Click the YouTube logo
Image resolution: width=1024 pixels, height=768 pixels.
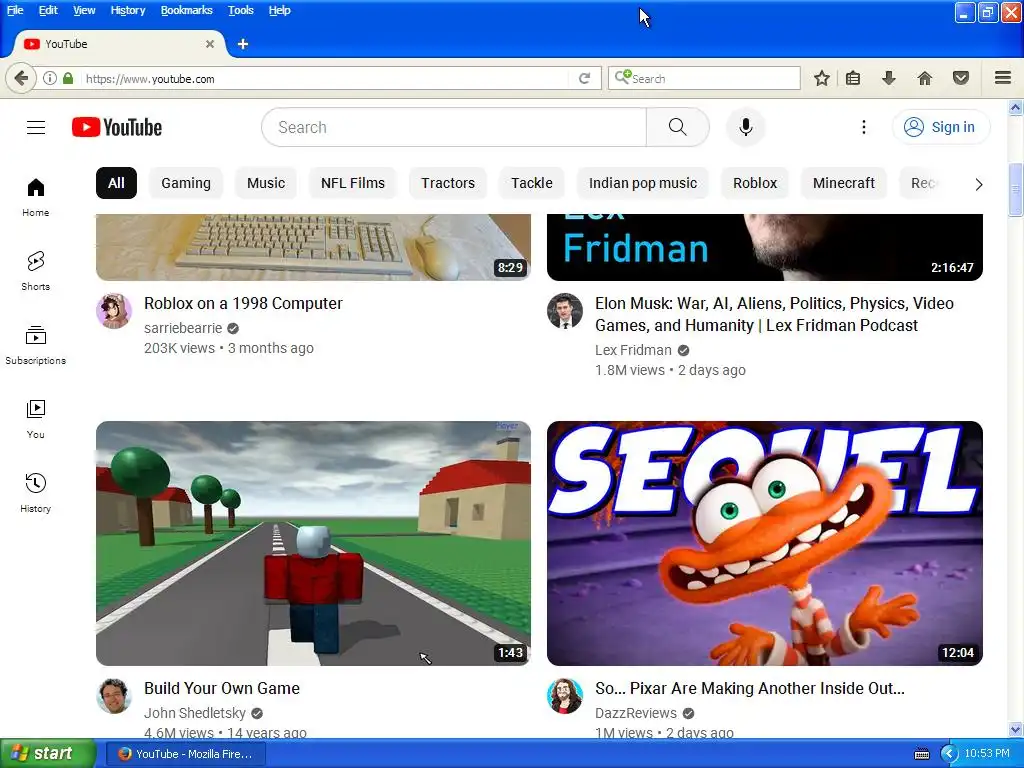[x=117, y=127]
